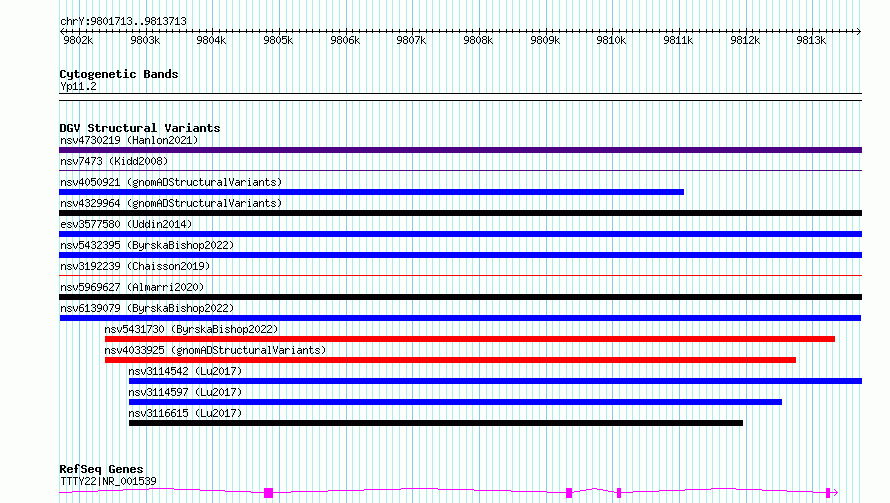The height and width of the screenshot is (503, 890).
Task: Open nsv5969627 (Almarri2020) label
Action: coord(132,287)
